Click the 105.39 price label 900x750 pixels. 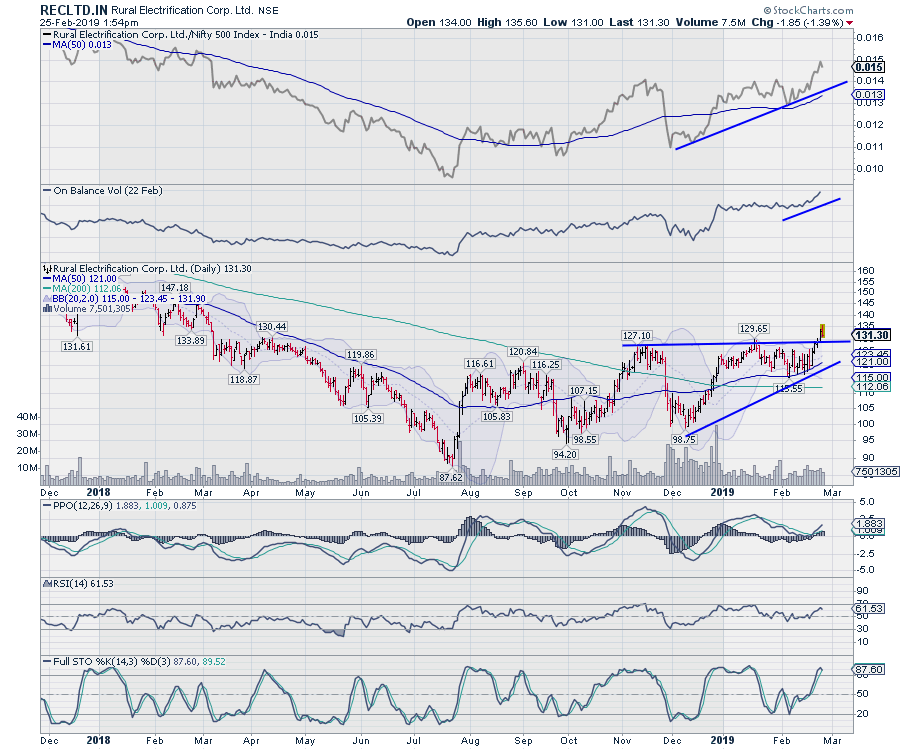coord(367,418)
